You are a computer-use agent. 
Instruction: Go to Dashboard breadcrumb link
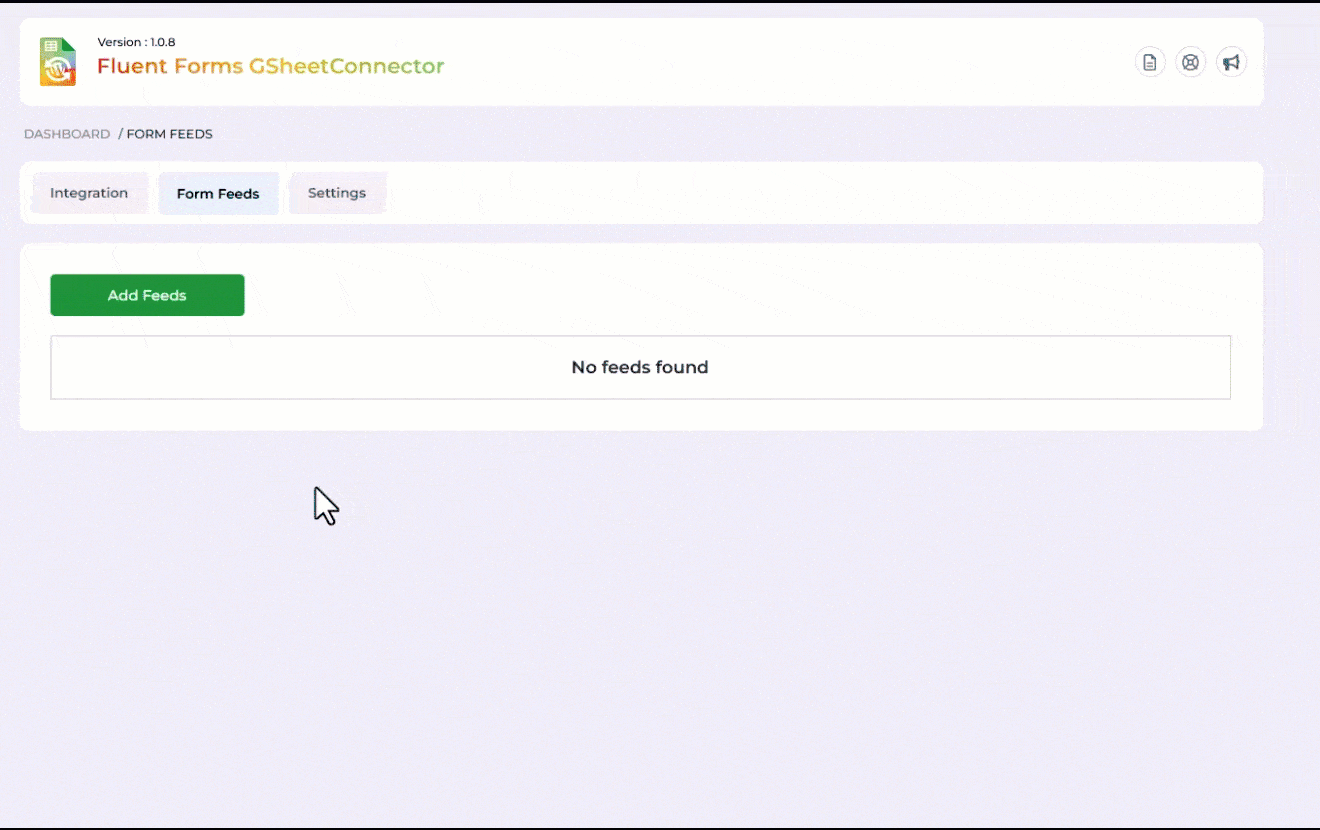pos(67,134)
